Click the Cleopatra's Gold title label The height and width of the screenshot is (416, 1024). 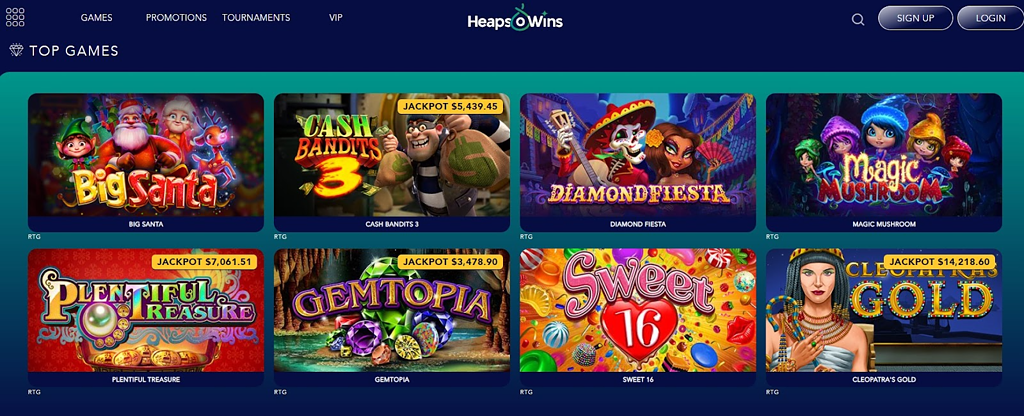pos(884,379)
